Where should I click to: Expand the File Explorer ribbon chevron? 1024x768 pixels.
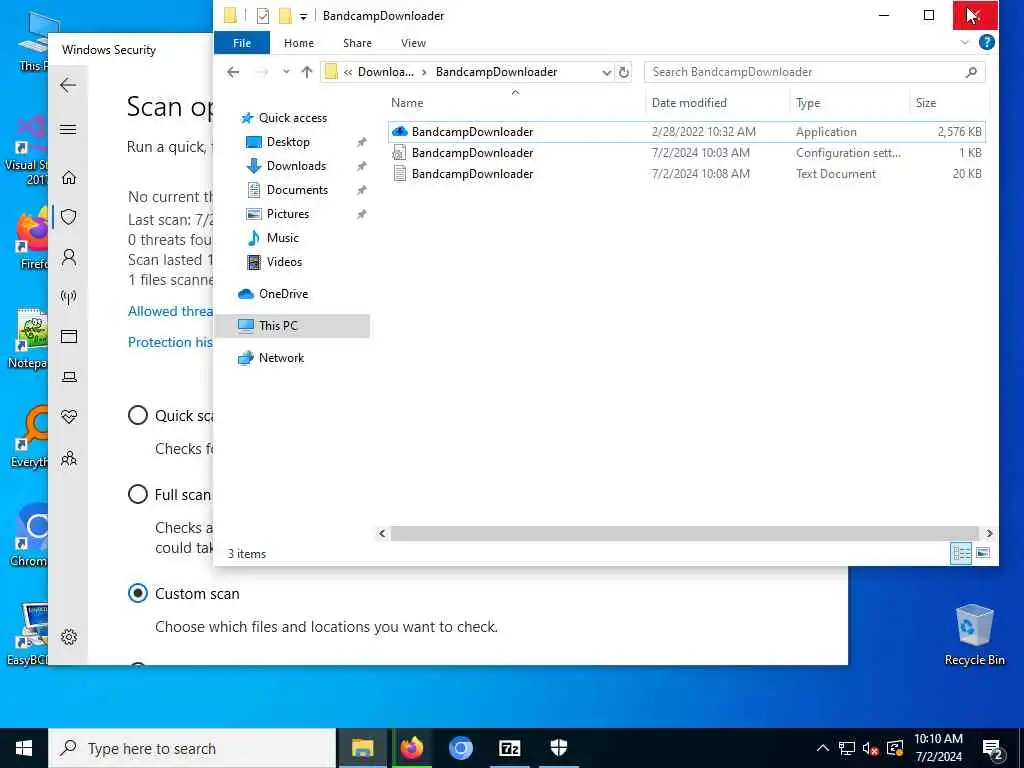click(x=965, y=43)
